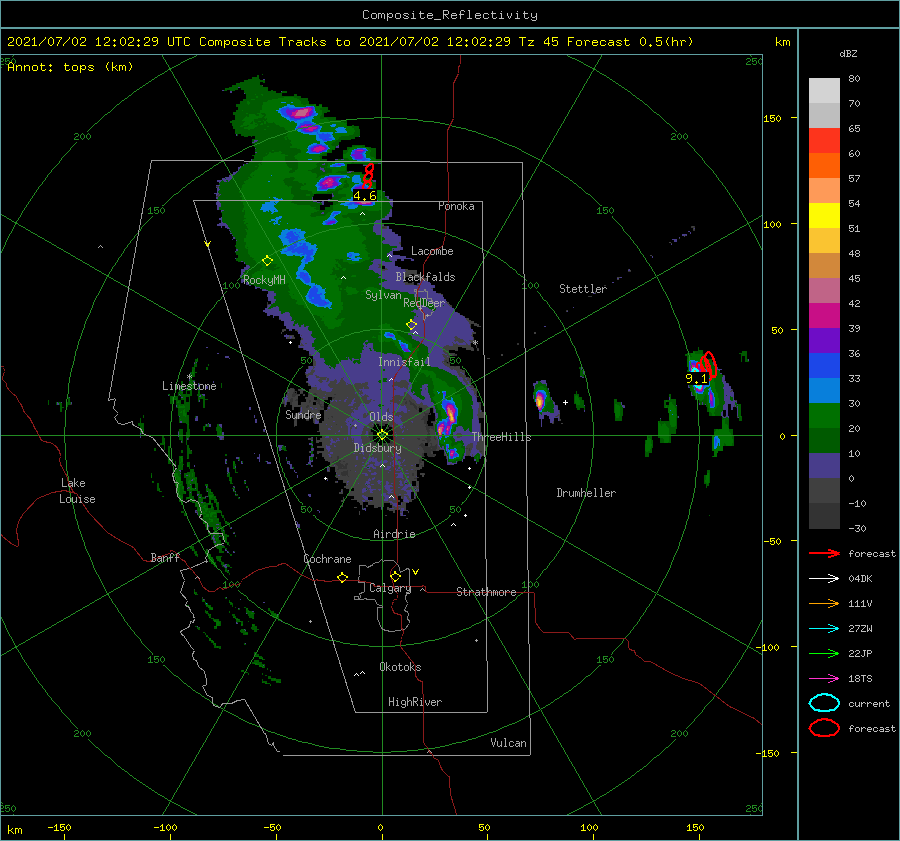Pick the bright yellow swatch in dBZ scale
900x841 pixels.
coord(824,215)
